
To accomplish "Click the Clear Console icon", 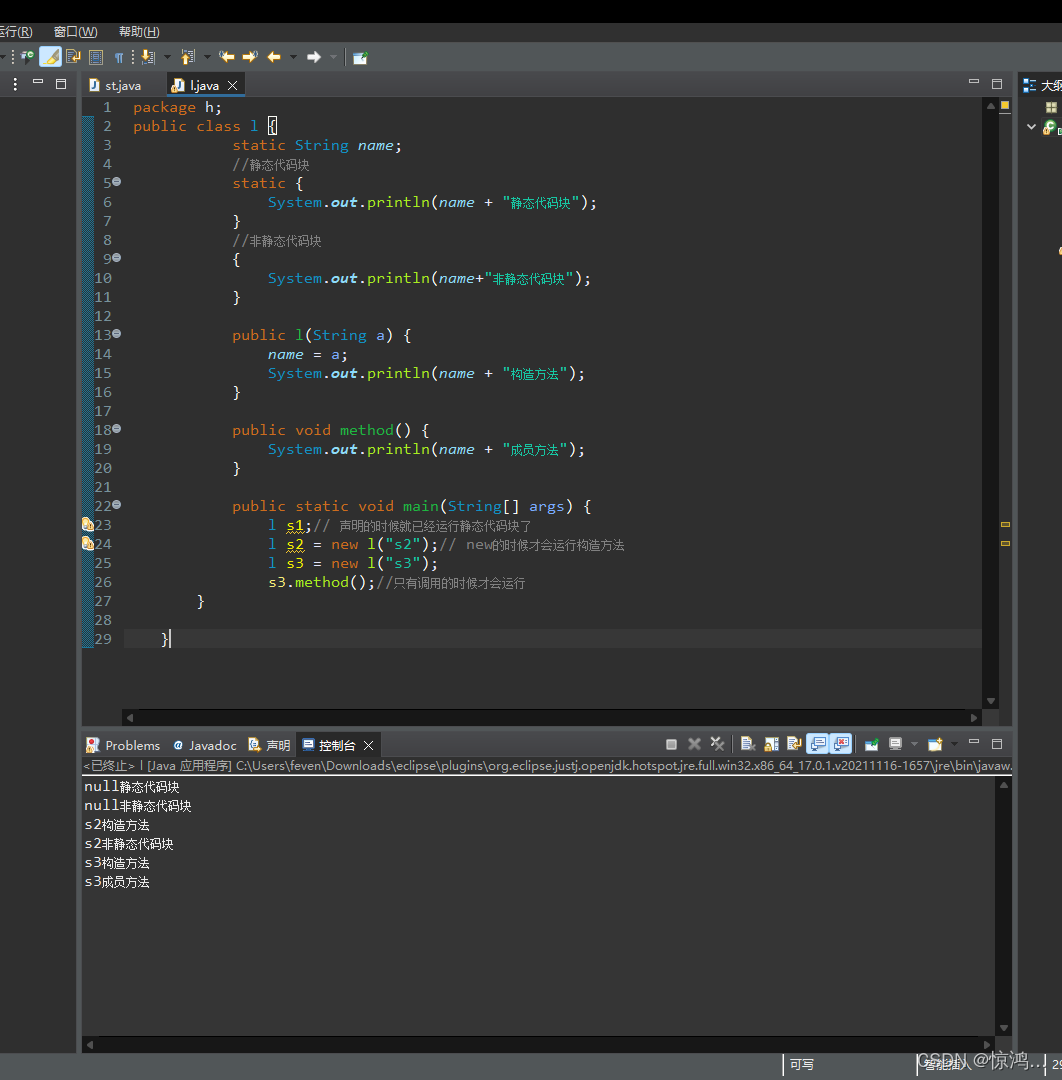I will [747, 744].
